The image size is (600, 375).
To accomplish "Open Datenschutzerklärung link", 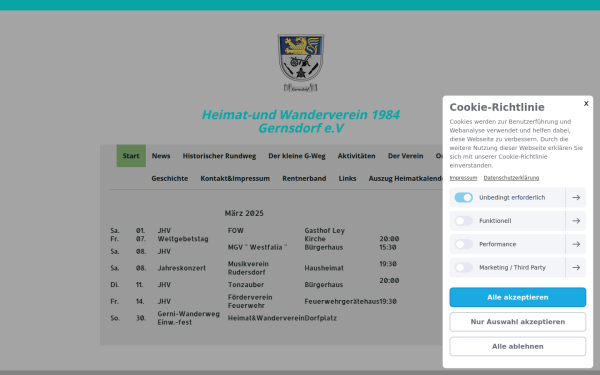I will tap(511, 178).
